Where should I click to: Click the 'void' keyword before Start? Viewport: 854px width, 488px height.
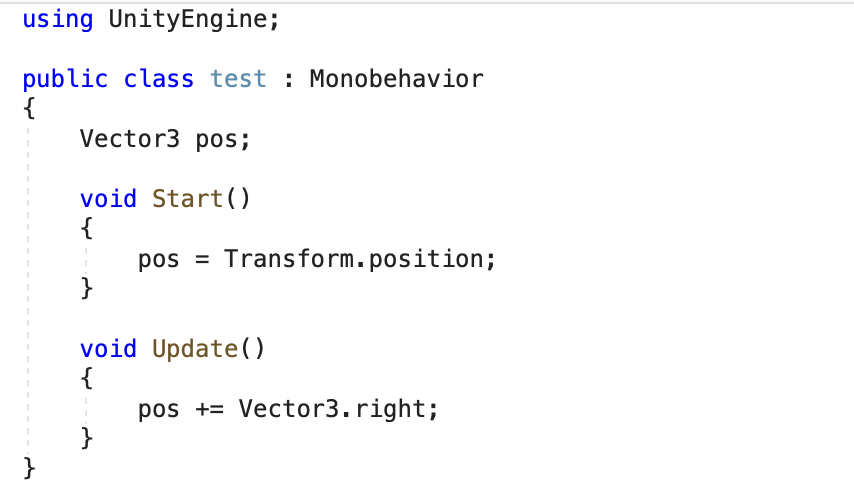coord(108,199)
